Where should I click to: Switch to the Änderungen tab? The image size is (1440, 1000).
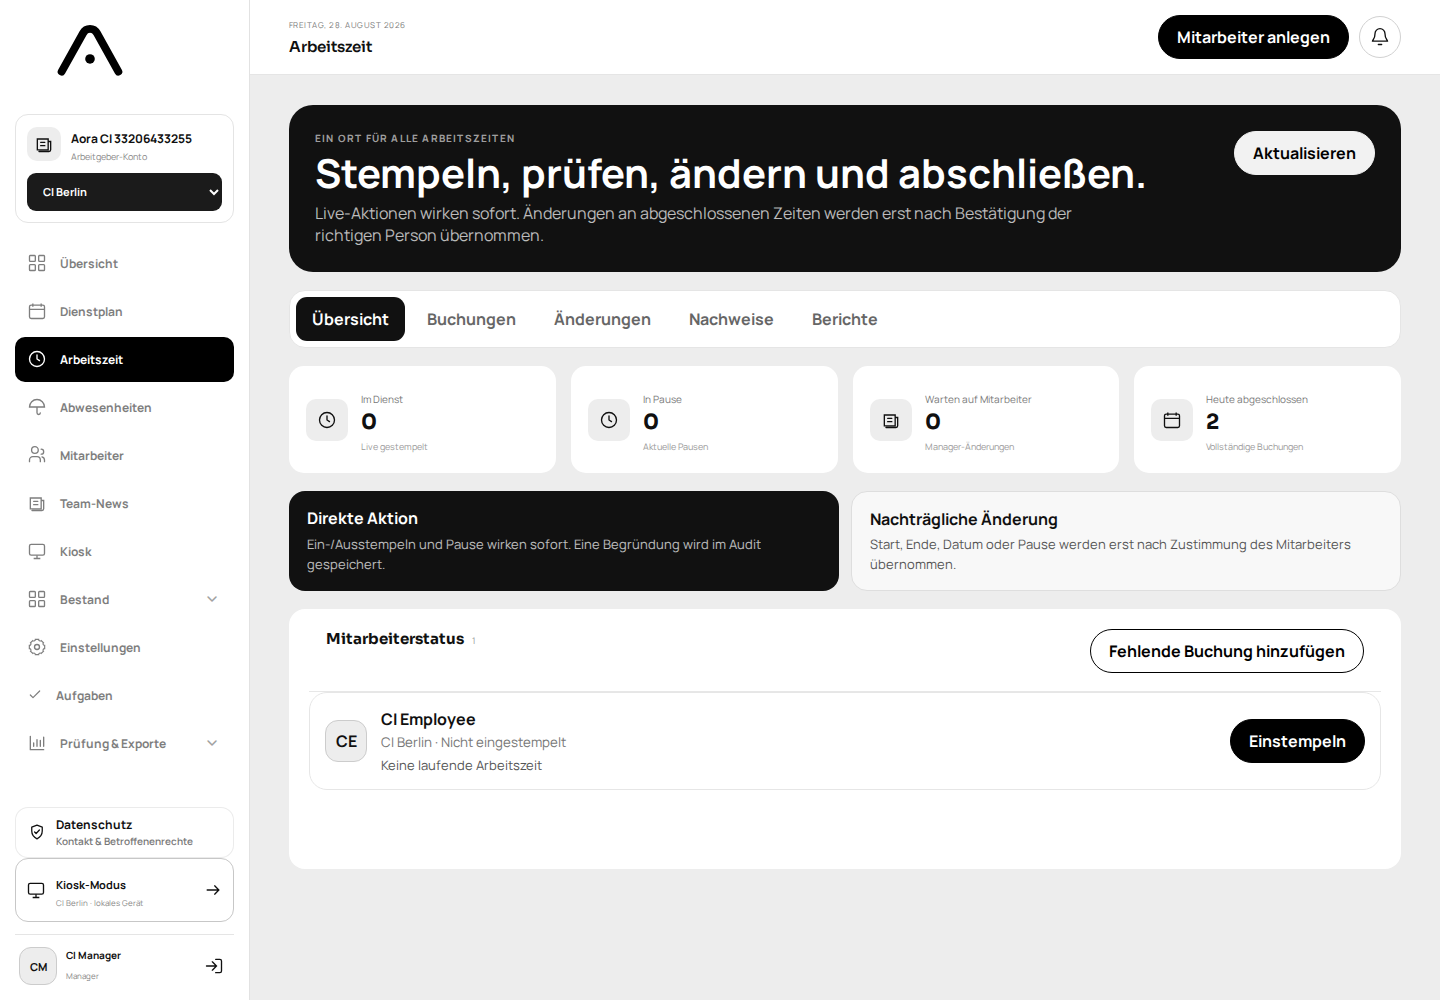pyautogui.click(x=602, y=319)
